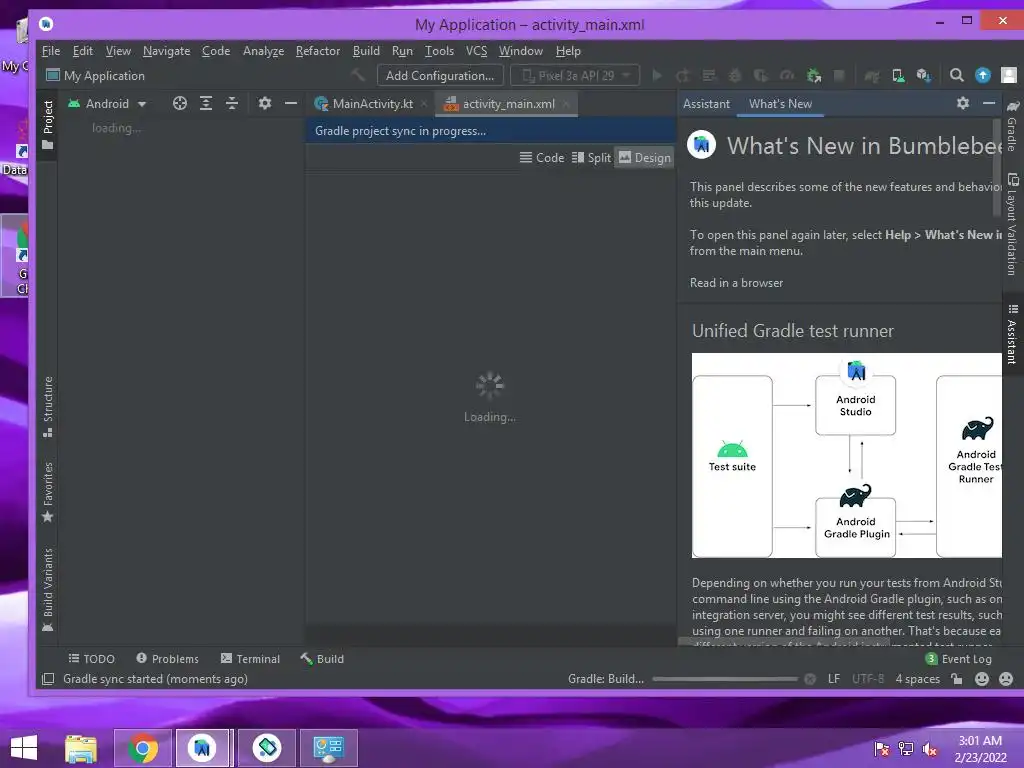This screenshot has width=1024, height=768.
Task: Toggle the Assistant right sidebar button
Action: point(1012,334)
